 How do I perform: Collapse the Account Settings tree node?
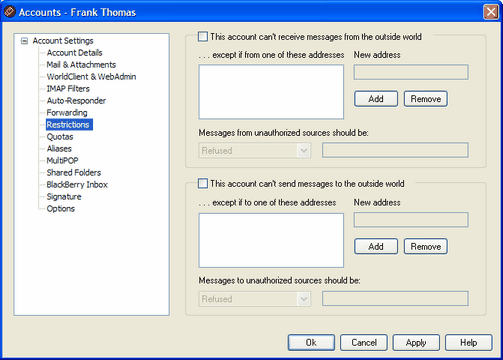point(24,41)
